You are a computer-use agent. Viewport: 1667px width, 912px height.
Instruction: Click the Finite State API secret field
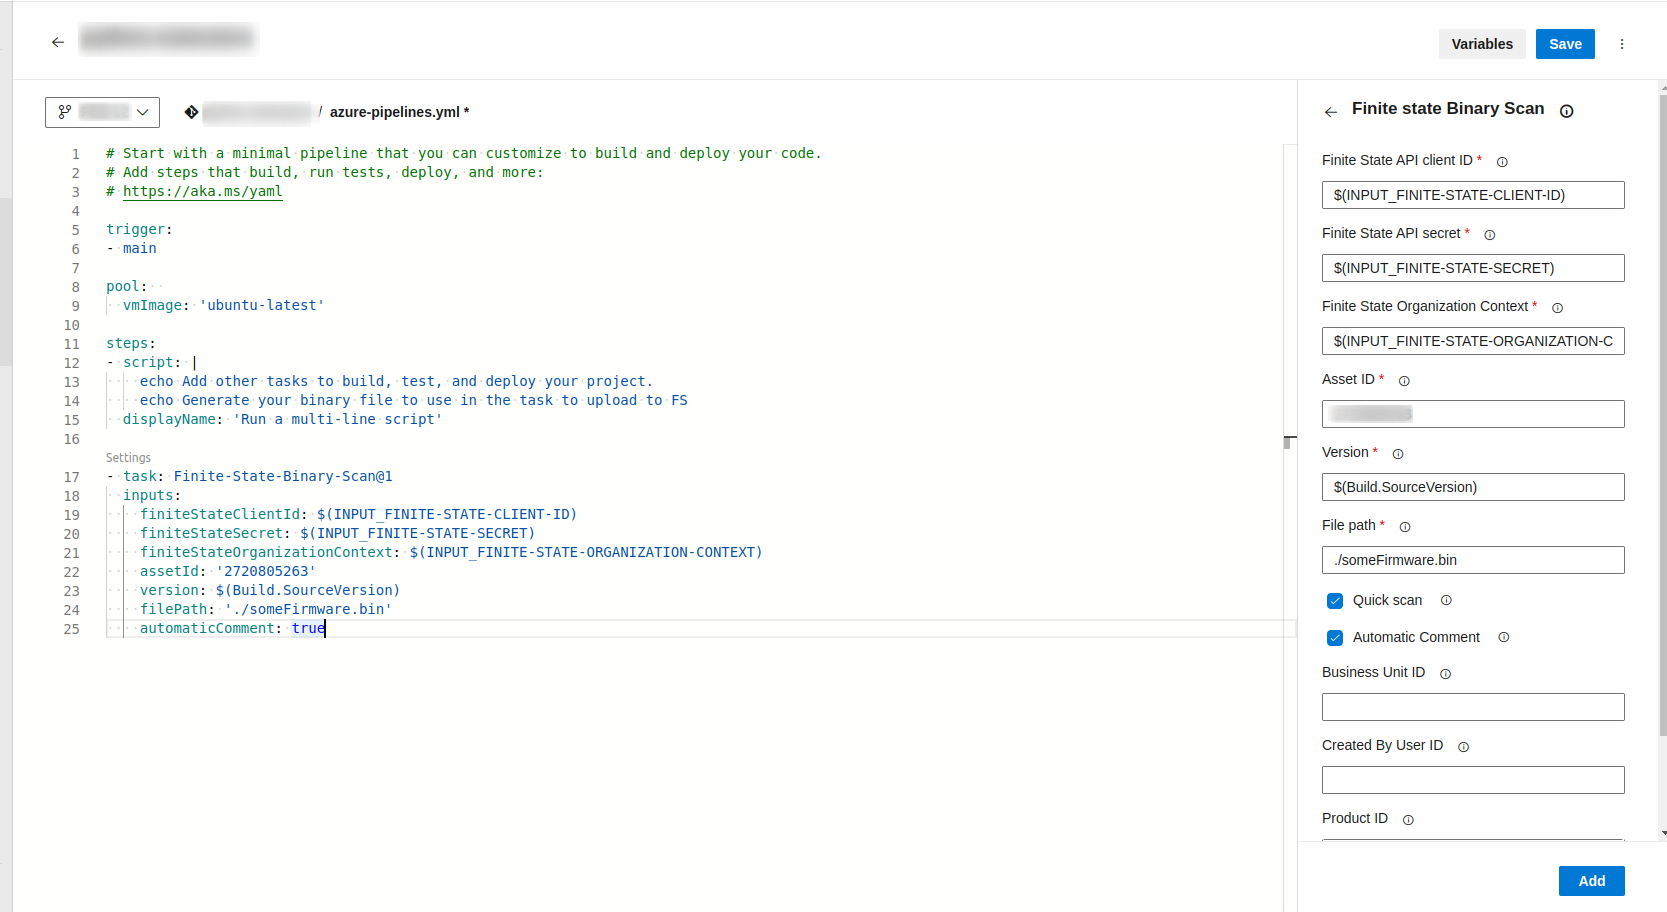(x=1473, y=268)
